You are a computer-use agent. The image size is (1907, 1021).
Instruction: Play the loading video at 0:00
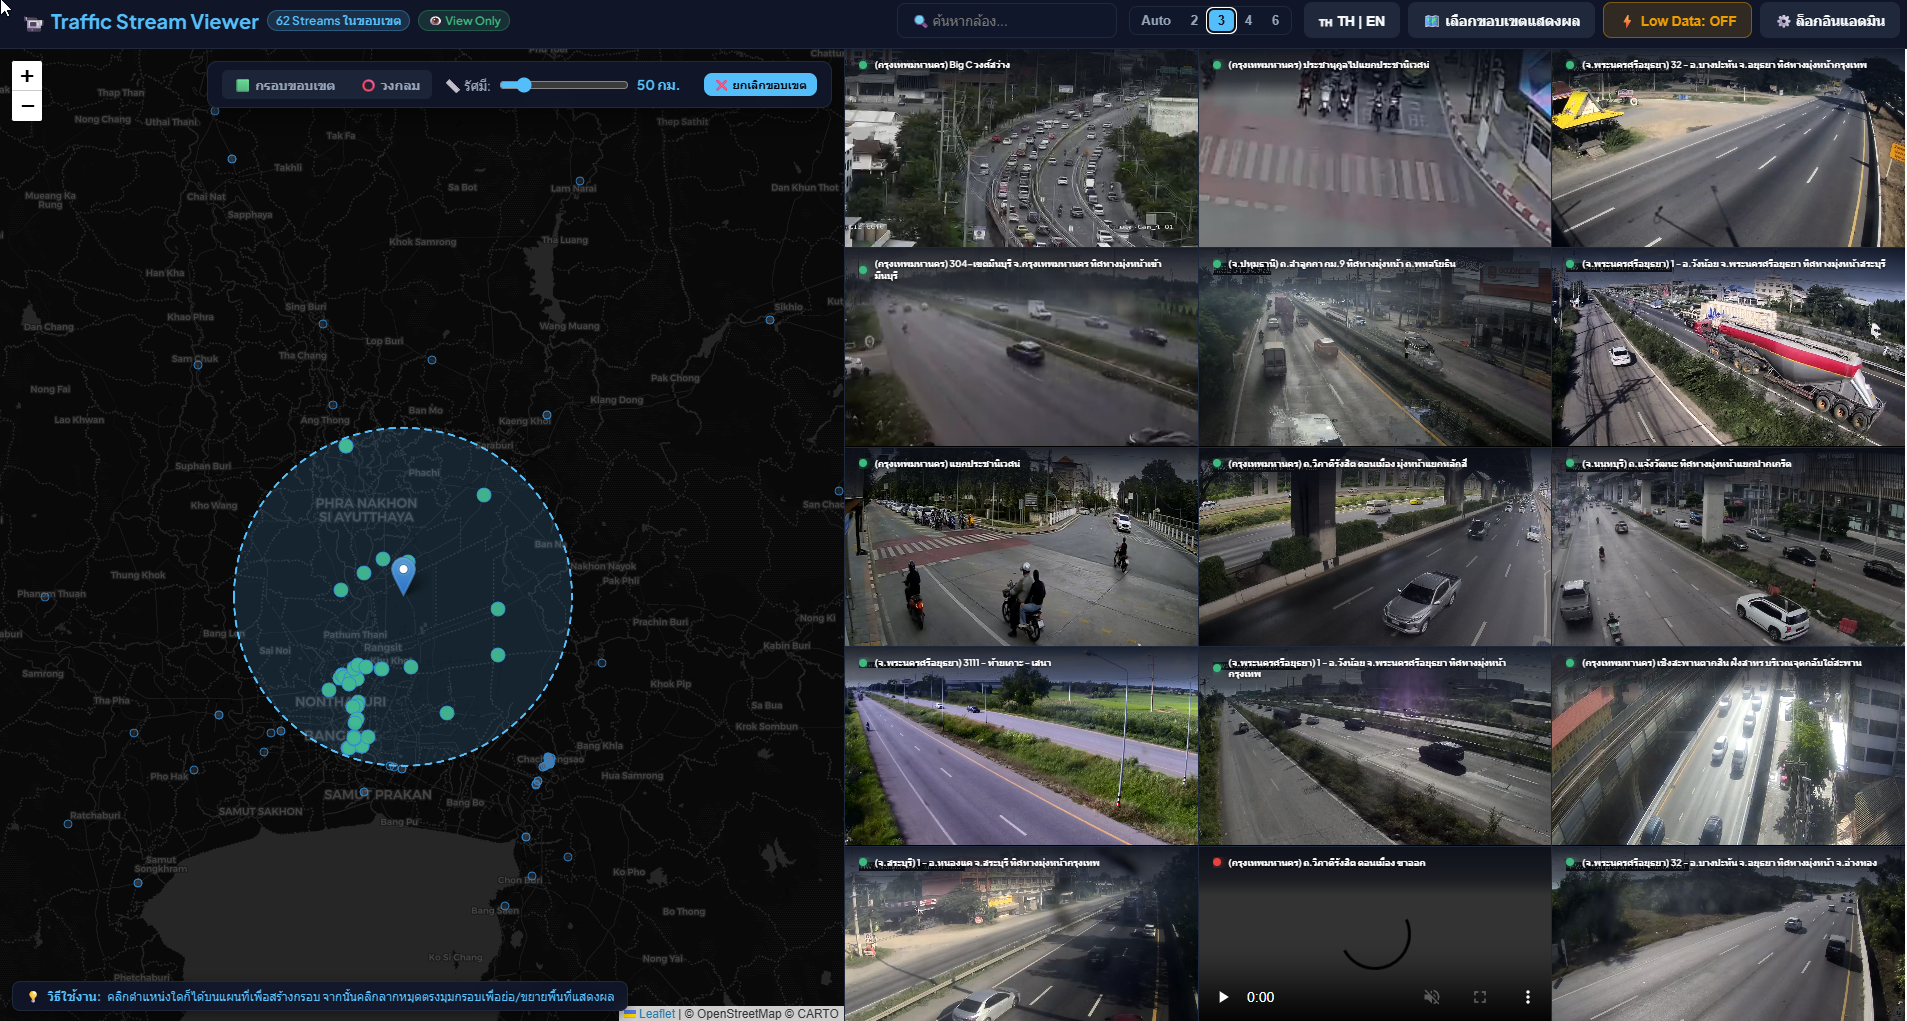point(1223,997)
